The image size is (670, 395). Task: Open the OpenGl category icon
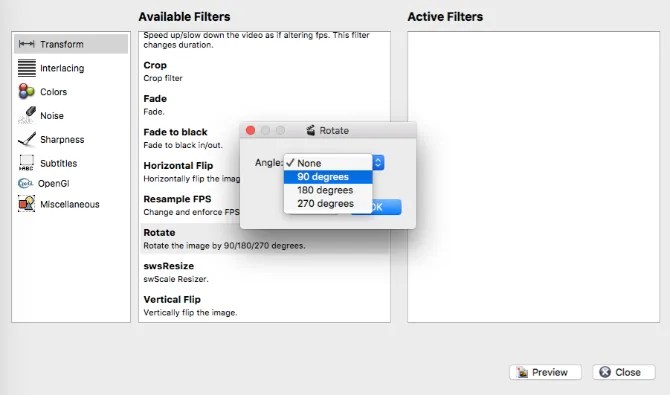(25, 183)
